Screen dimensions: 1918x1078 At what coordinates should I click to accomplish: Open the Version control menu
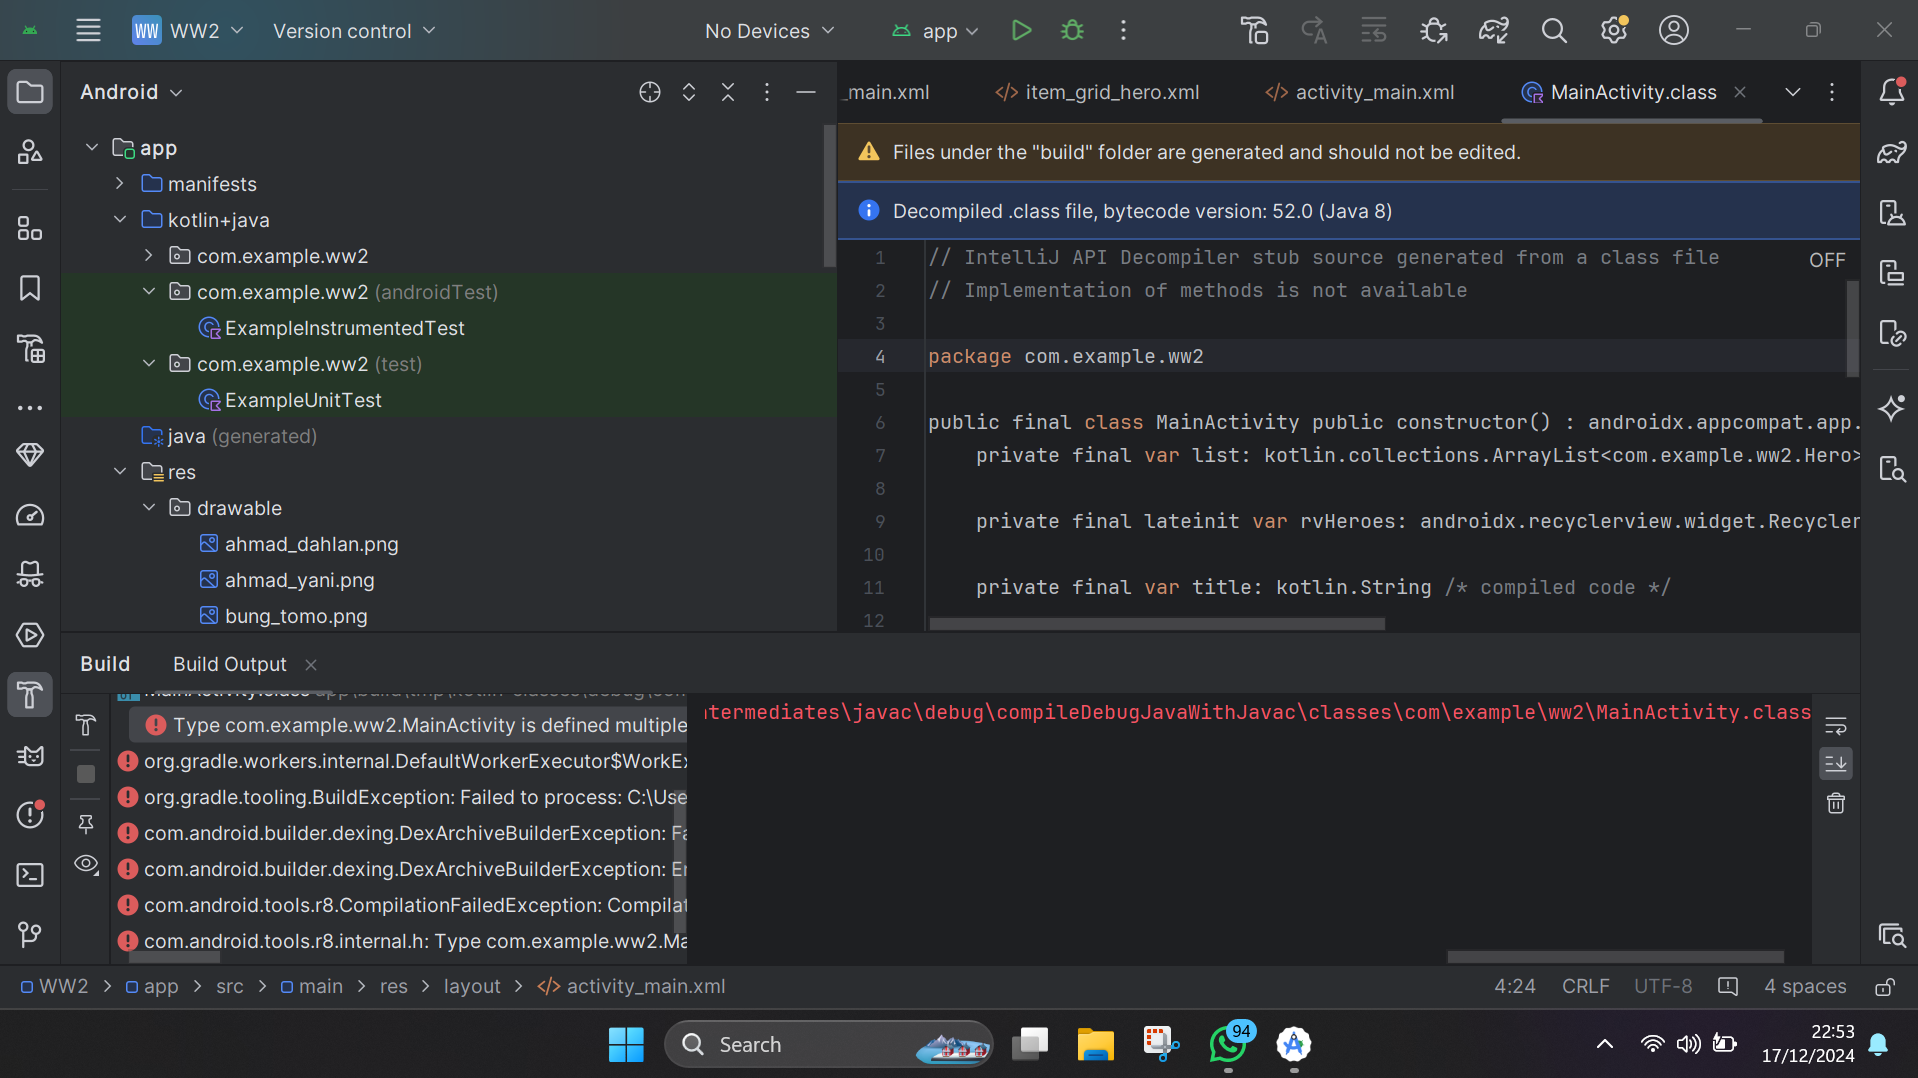353,31
